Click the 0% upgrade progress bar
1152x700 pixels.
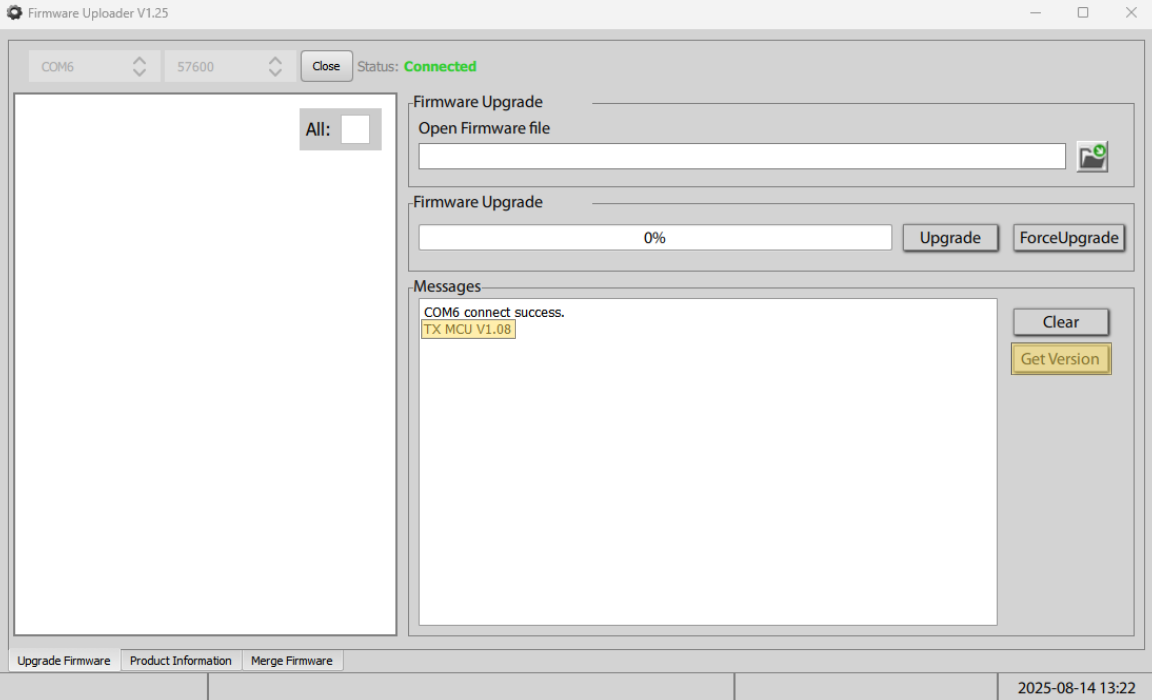coord(655,238)
